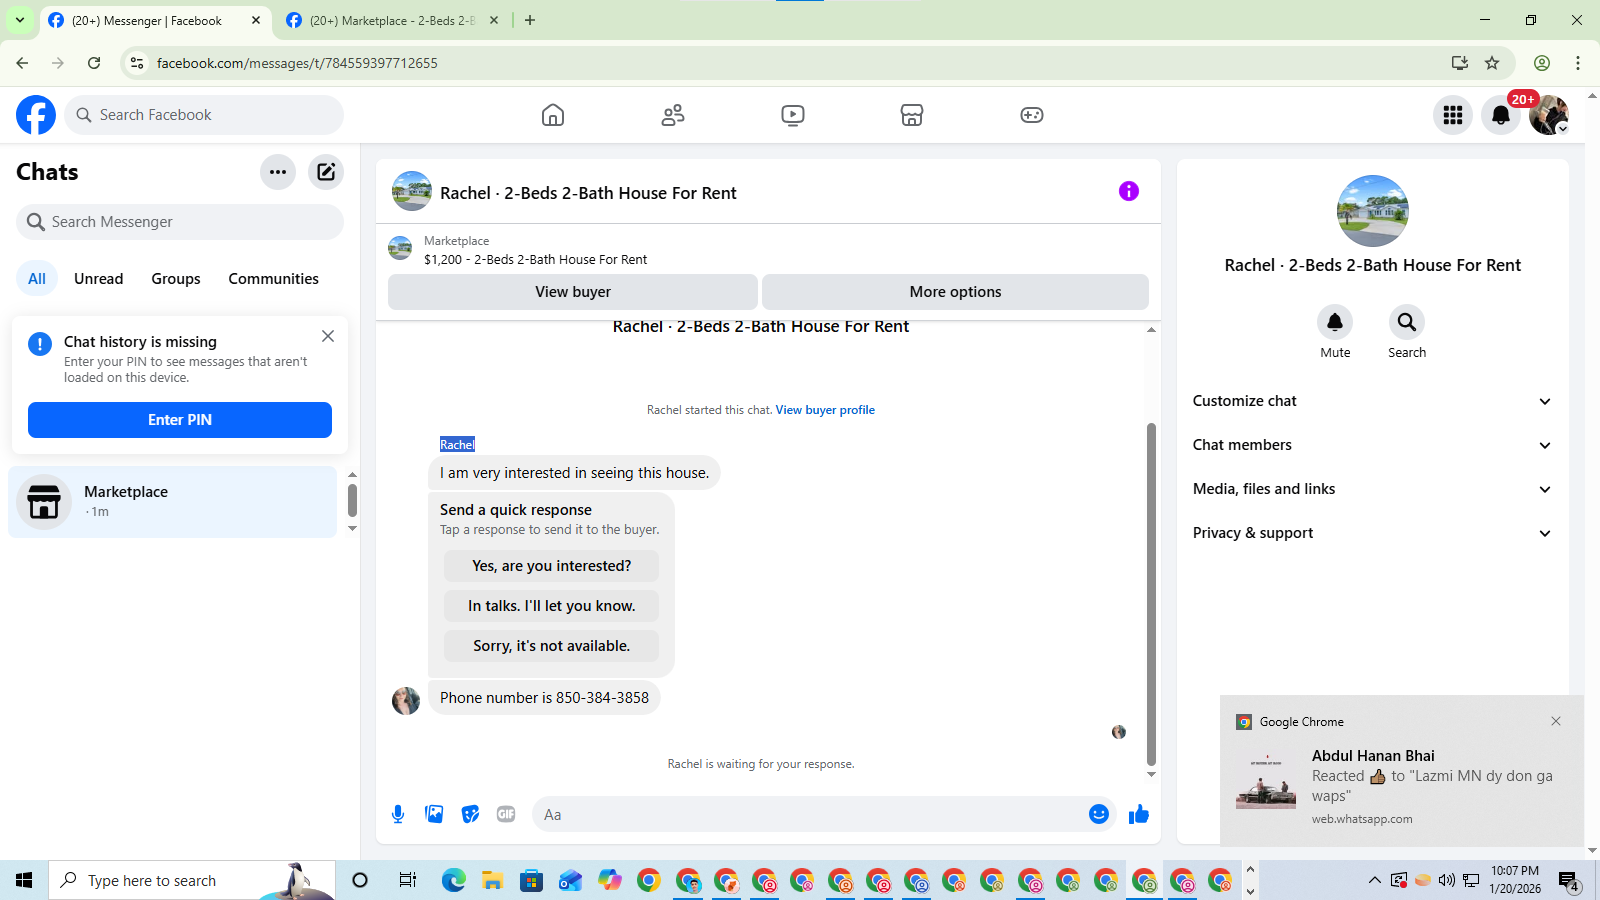Open the Windows notification center
Viewport: 1600px width, 900px height.
(x=1569, y=880)
